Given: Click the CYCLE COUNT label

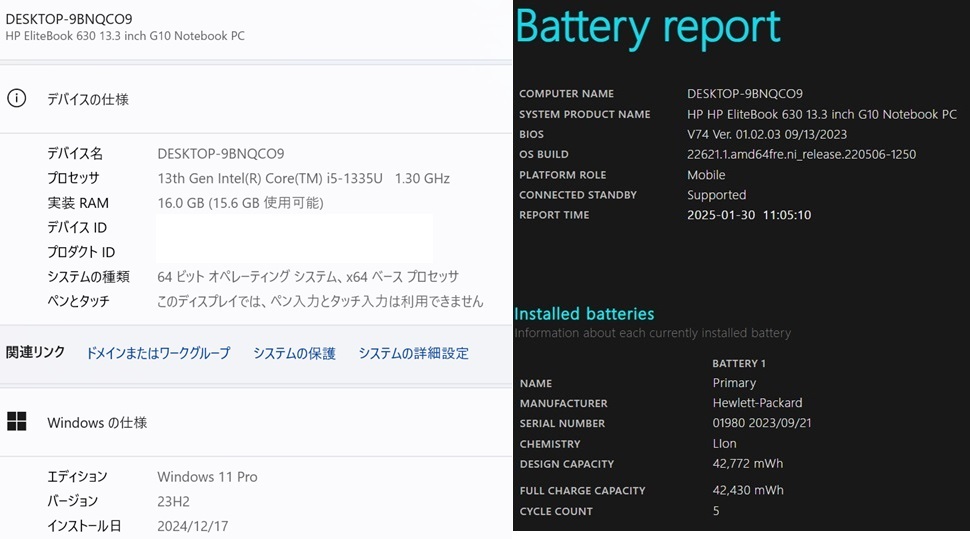Looking at the screenshot, I should [556, 511].
